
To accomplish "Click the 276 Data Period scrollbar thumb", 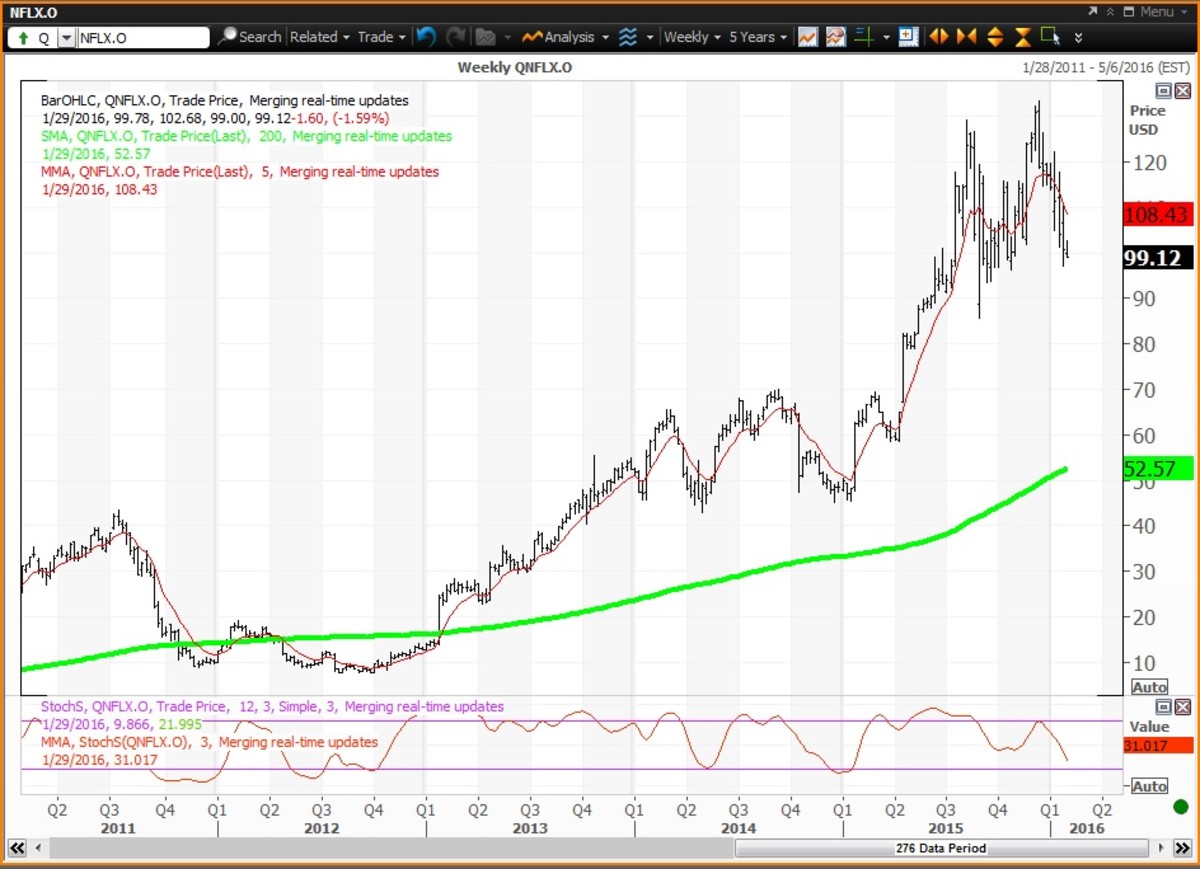I will click(940, 848).
